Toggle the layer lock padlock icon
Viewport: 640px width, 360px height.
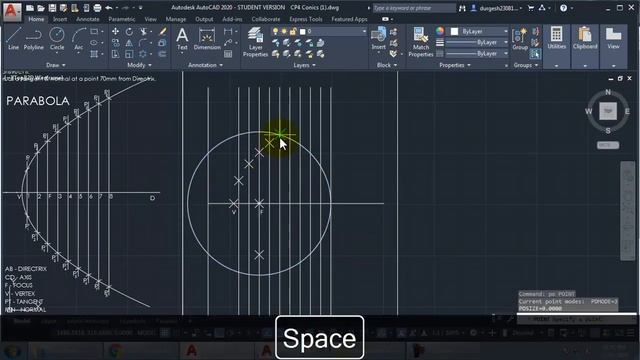[x=293, y=31]
